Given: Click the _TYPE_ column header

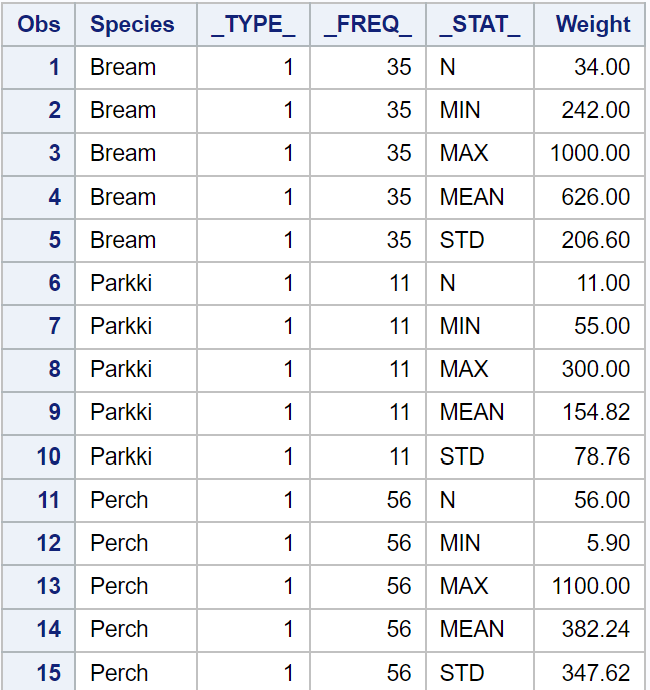Looking at the screenshot, I should 253,24.
